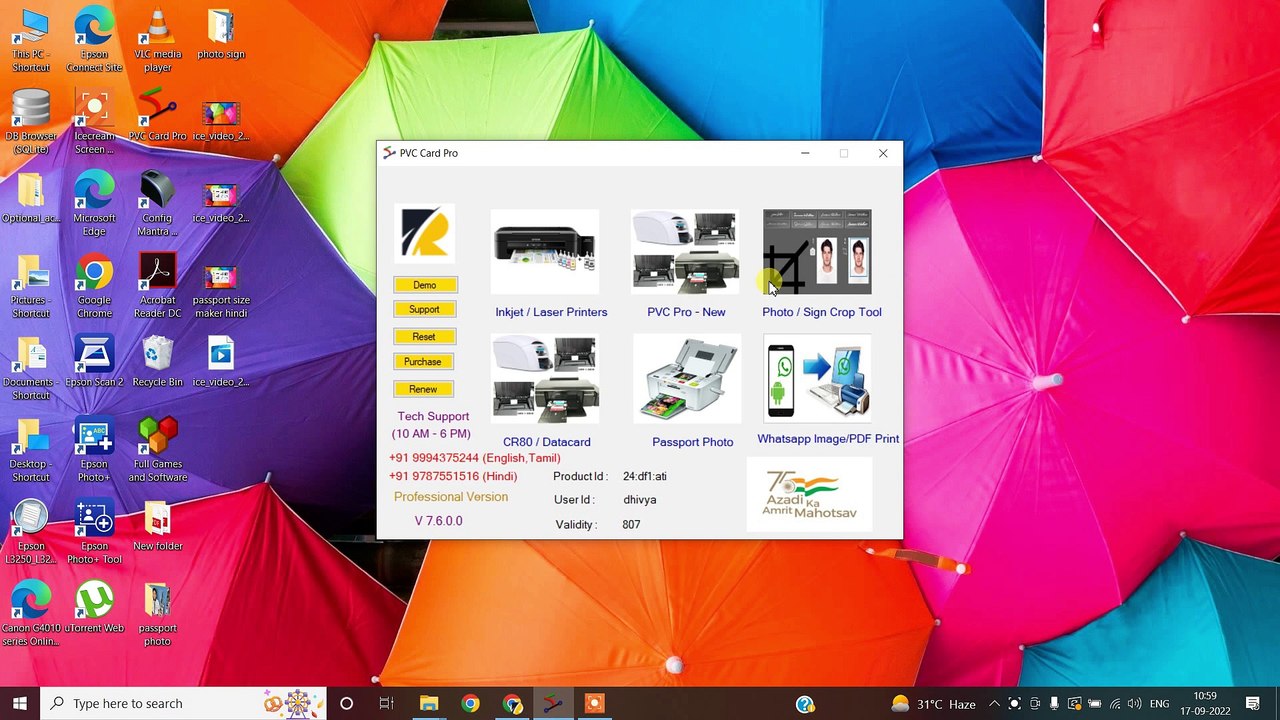The width and height of the screenshot is (1280, 720).
Task: Select This PC shortcut on desktop
Action: (x=31, y=40)
